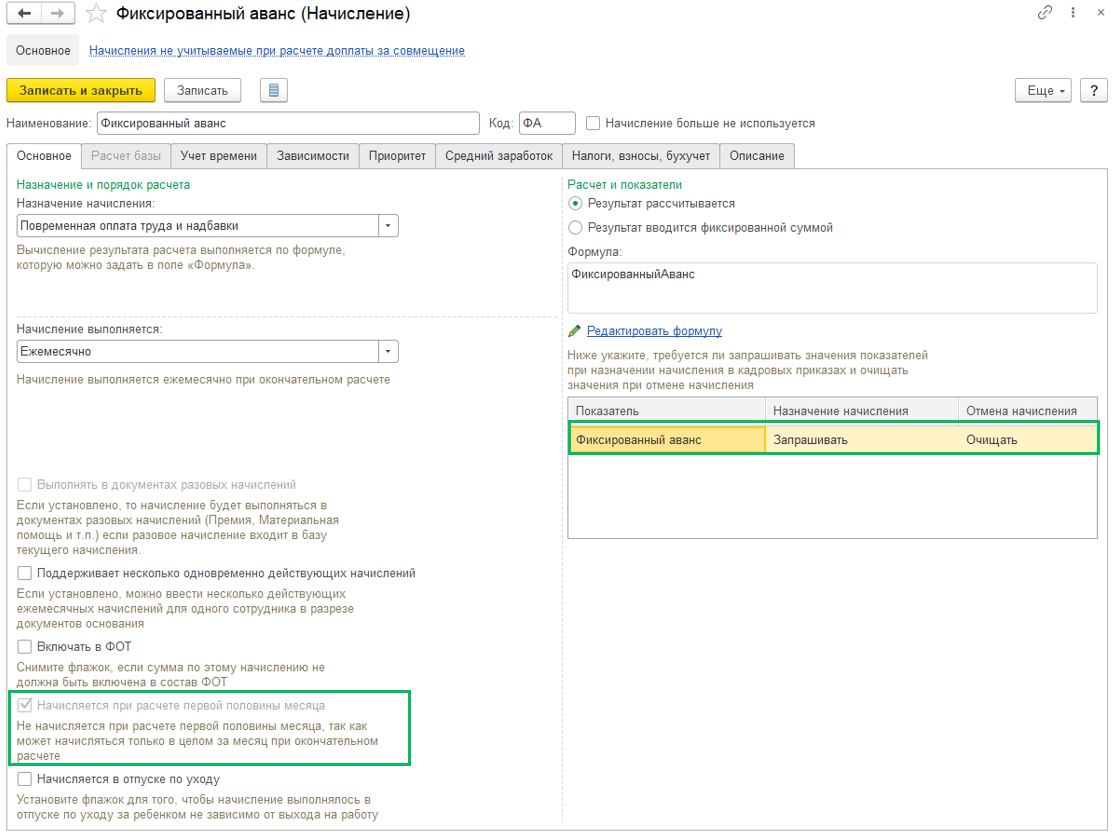Click the 'Ежемесячно' combo box field
Image resolution: width=1116 pixels, height=834 pixels.
click(198, 352)
